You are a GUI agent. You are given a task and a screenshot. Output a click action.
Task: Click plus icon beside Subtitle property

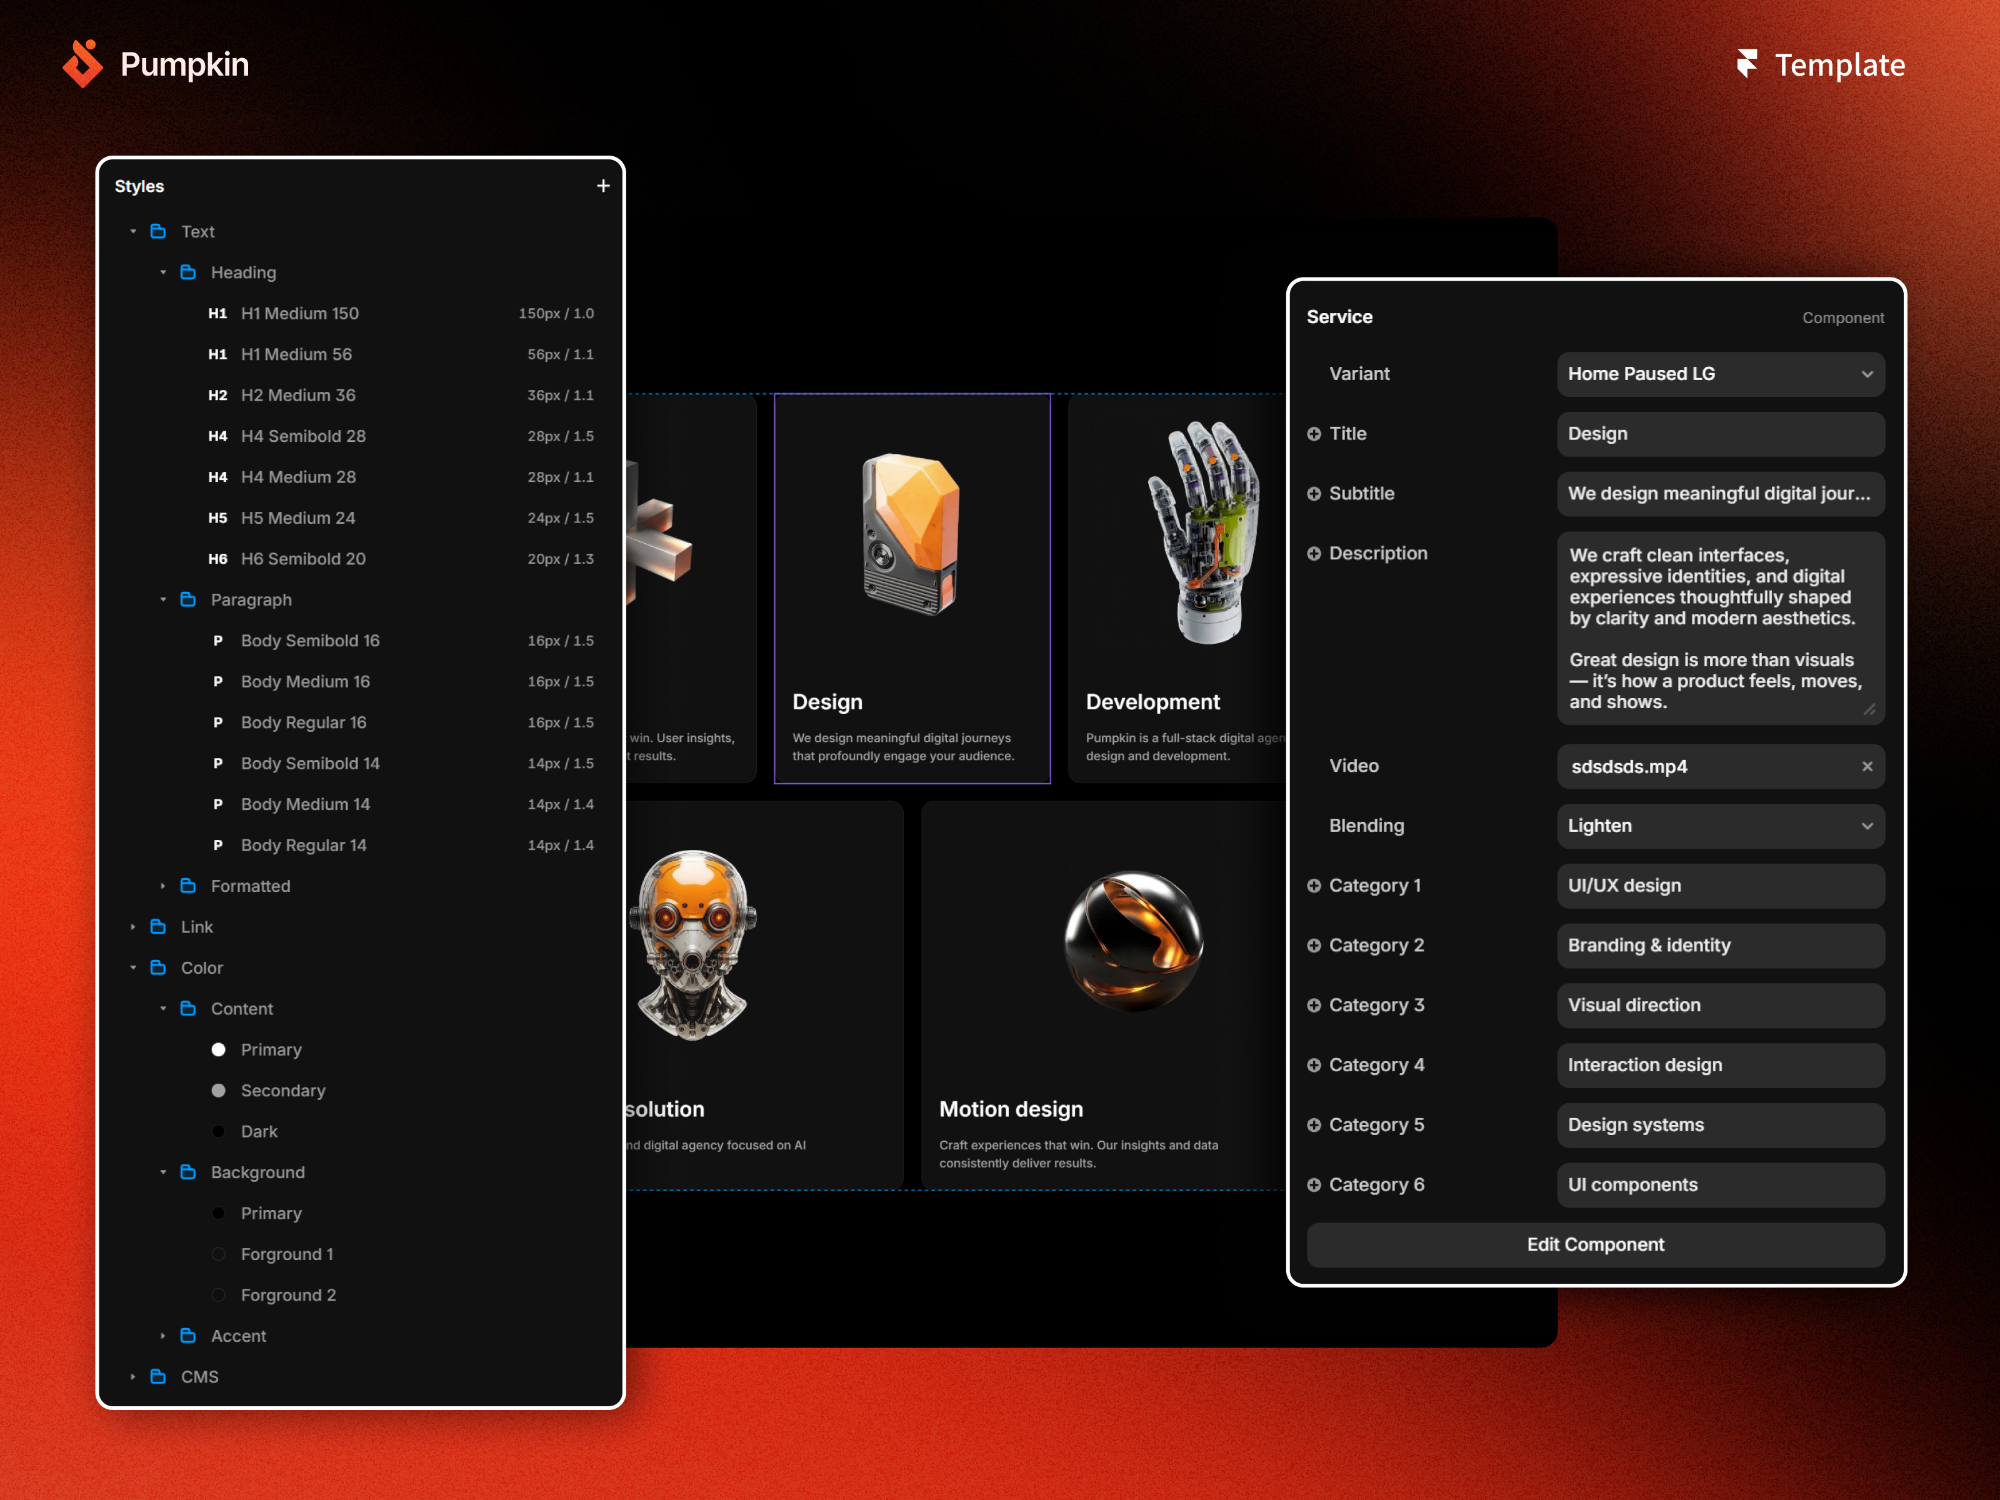click(1314, 494)
